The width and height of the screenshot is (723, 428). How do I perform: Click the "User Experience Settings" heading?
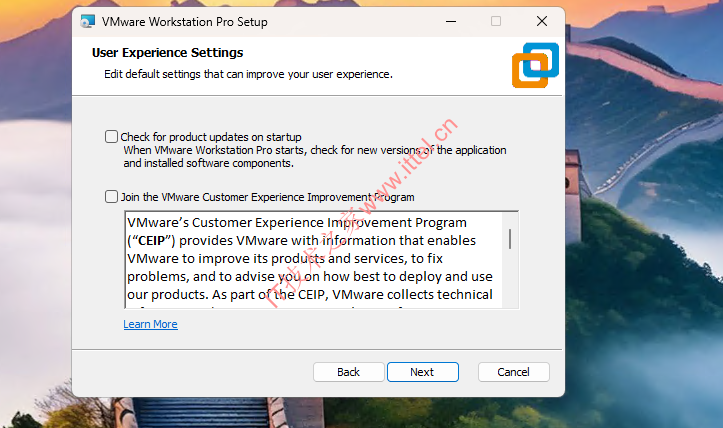pyautogui.click(x=167, y=53)
